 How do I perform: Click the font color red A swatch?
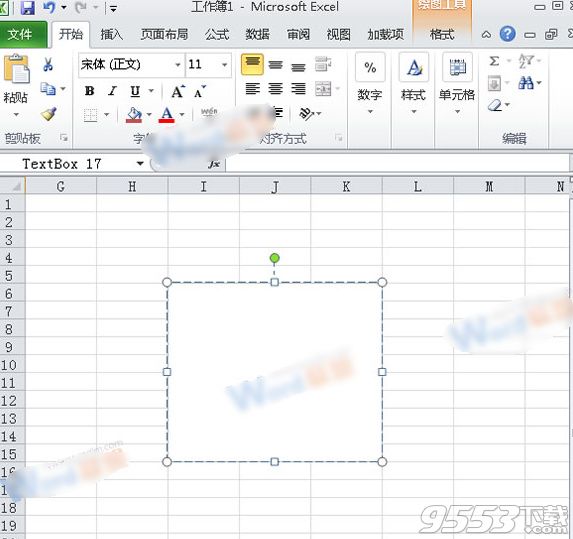point(166,115)
